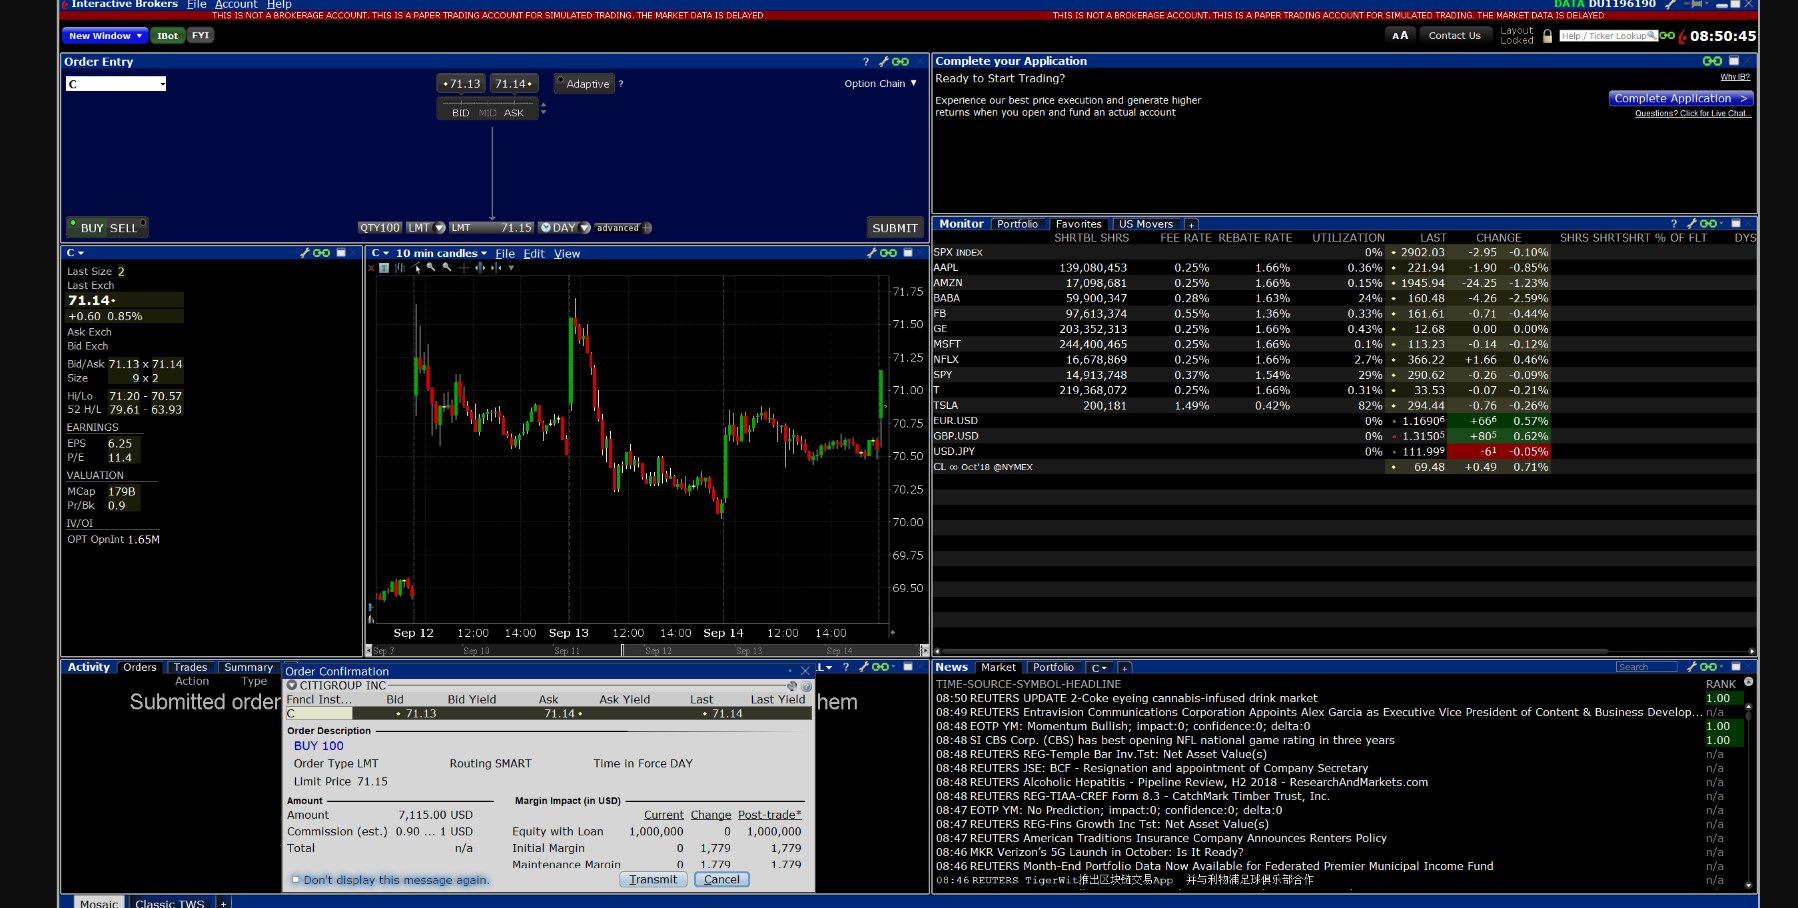Click chart toolbar crosshair icon

pos(463,268)
